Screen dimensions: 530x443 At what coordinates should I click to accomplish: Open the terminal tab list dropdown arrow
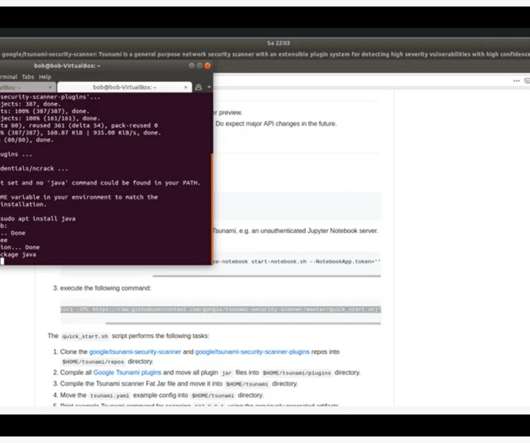point(209,87)
